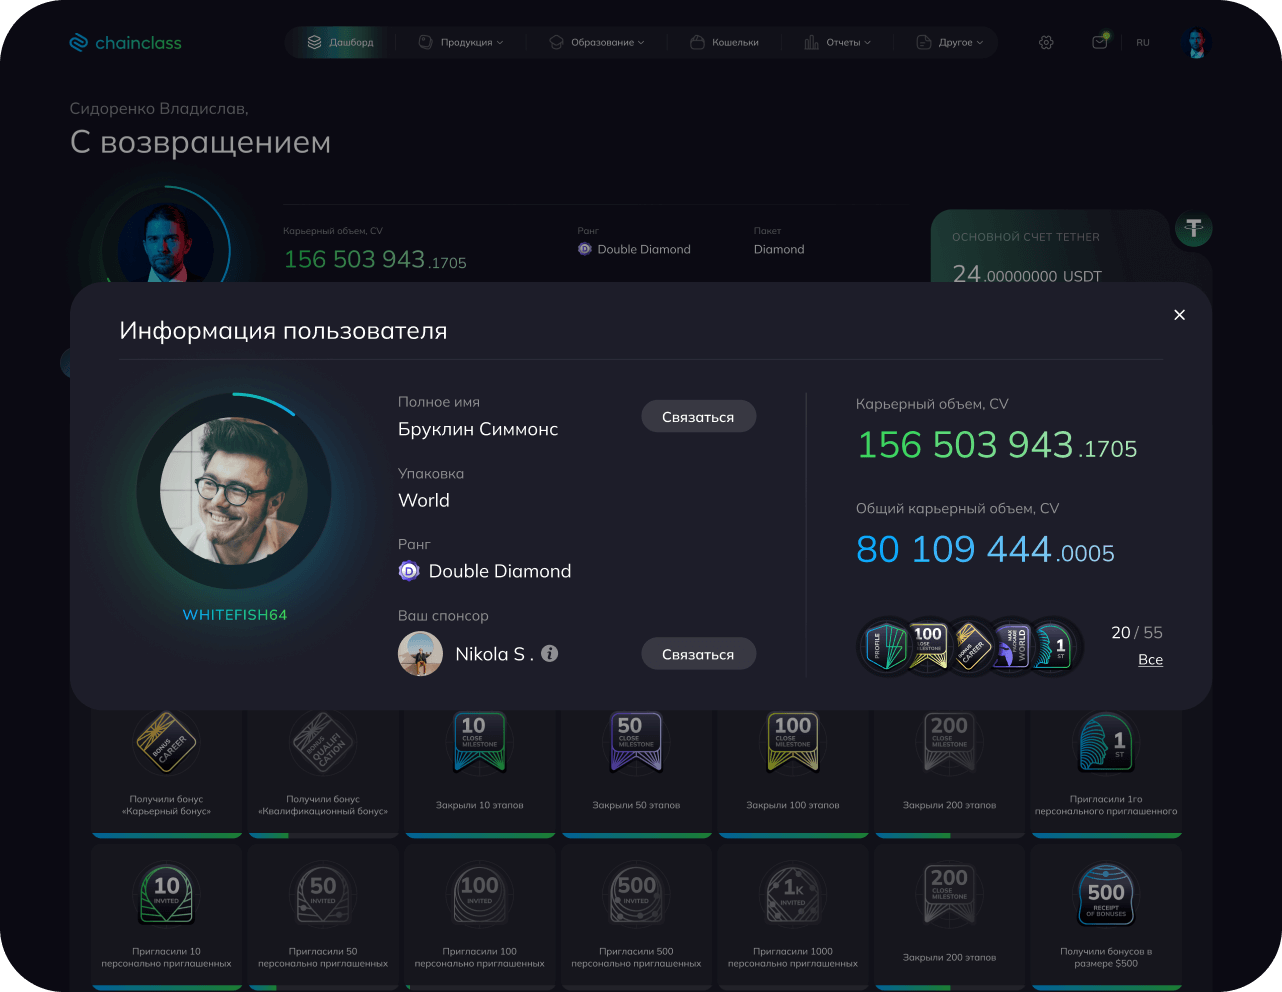The width and height of the screenshot is (1282, 992).
Task: Select the Profile badge in the dialog
Action: pos(884,646)
